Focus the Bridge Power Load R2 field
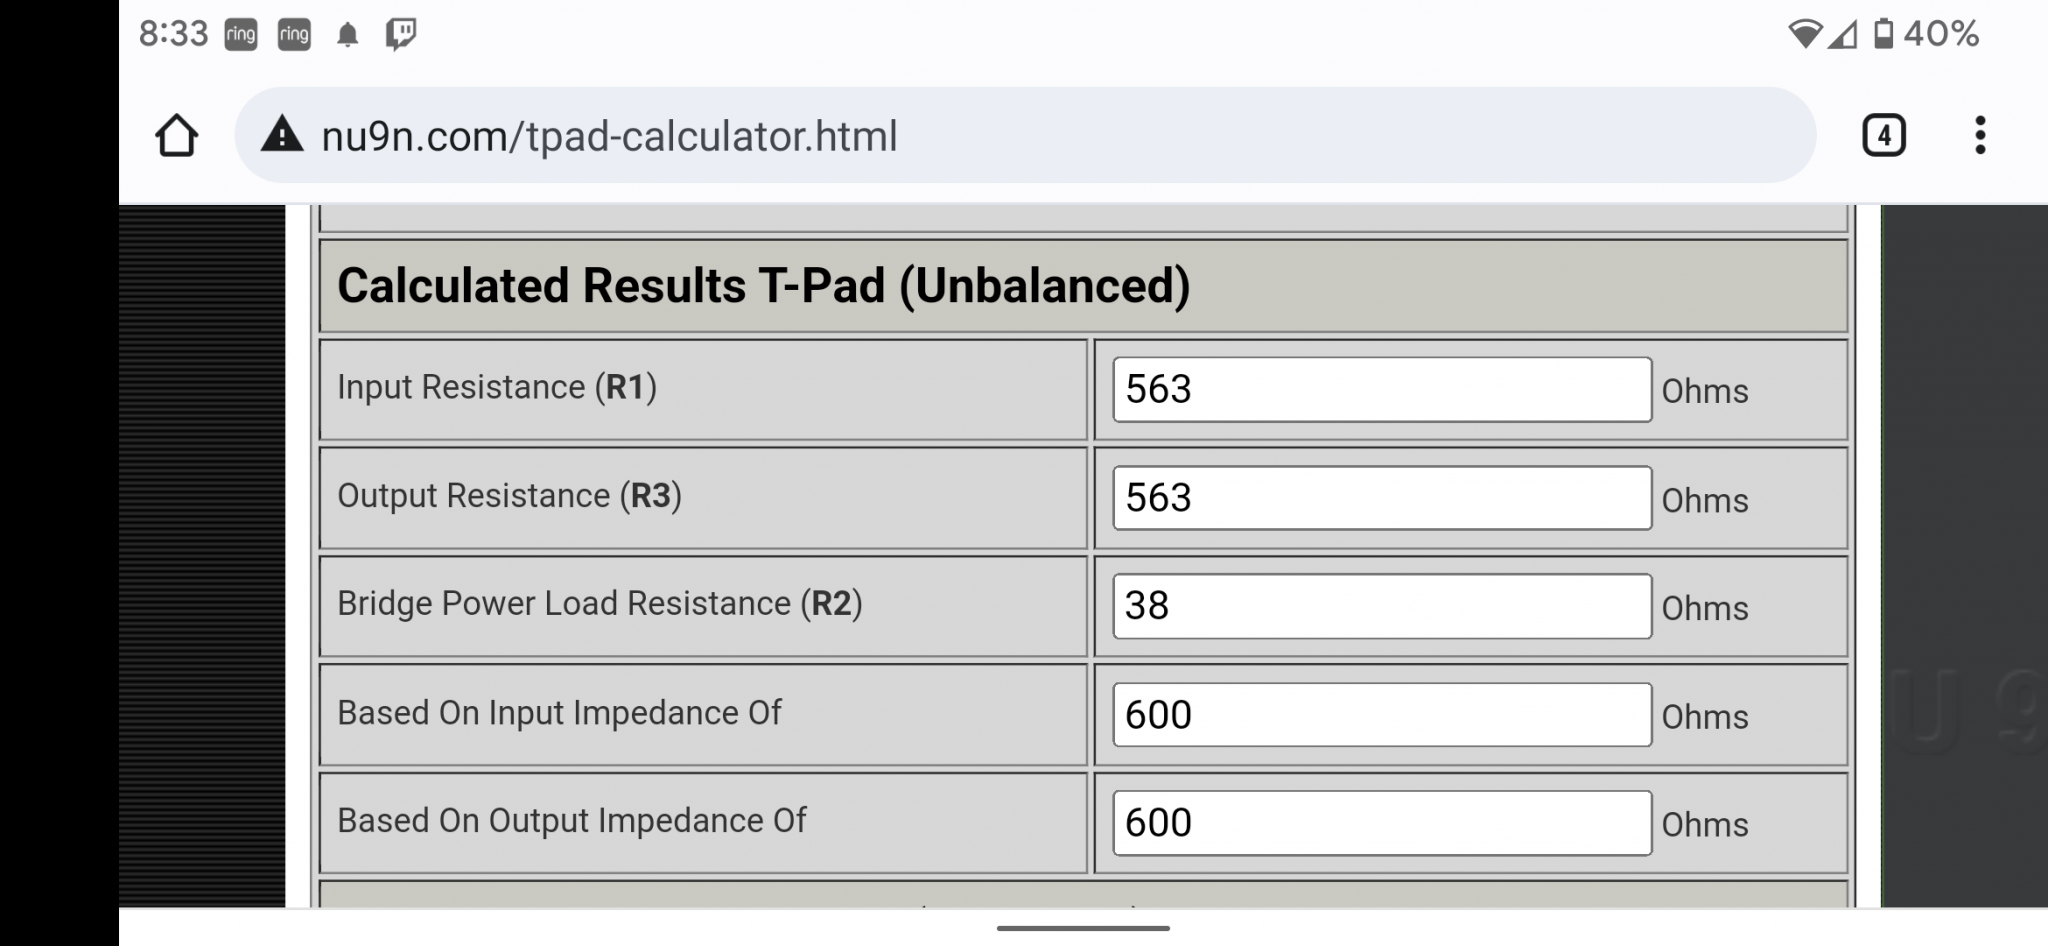 coord(1382,606)
